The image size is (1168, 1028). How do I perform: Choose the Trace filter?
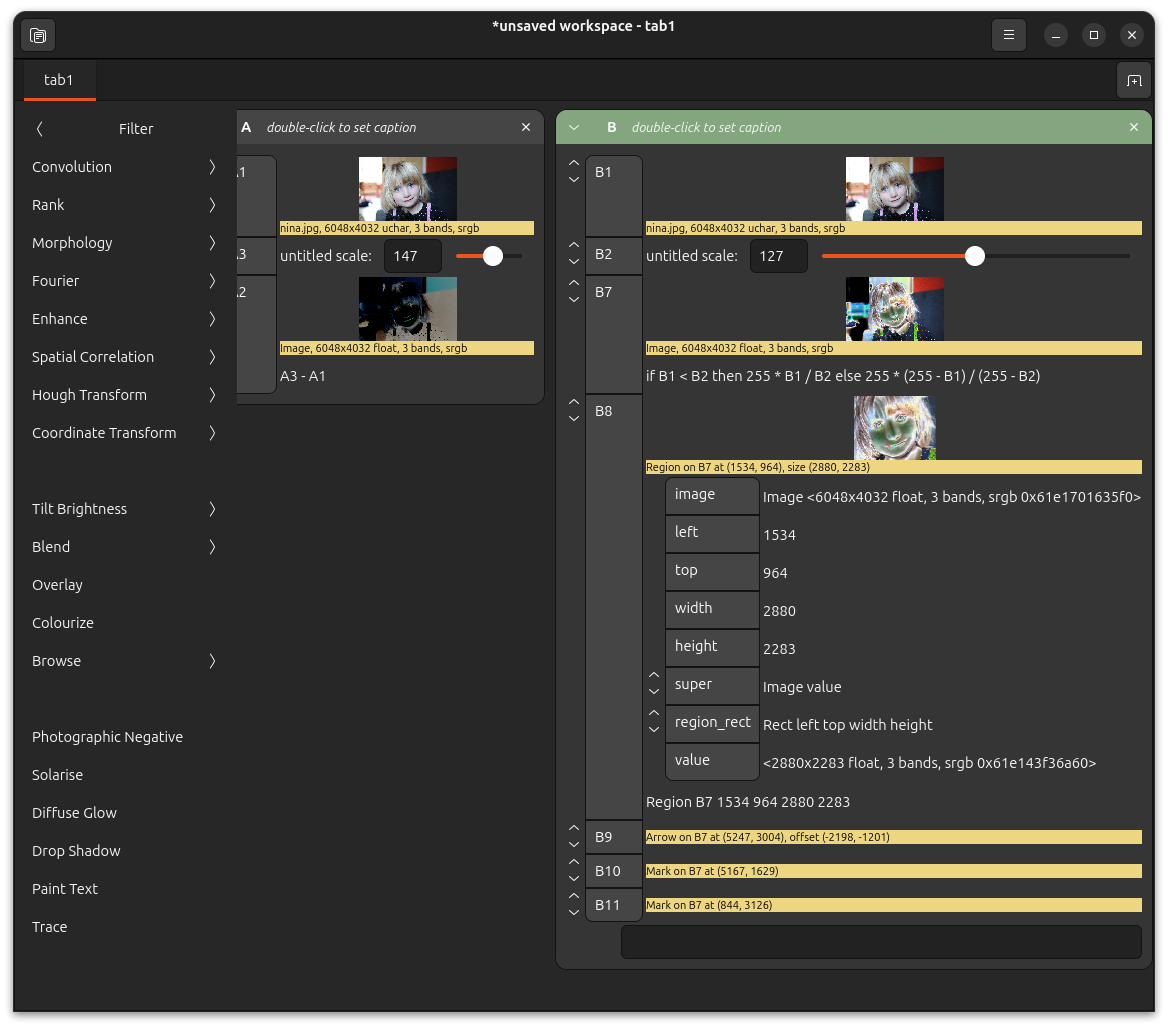coord(124,927)
